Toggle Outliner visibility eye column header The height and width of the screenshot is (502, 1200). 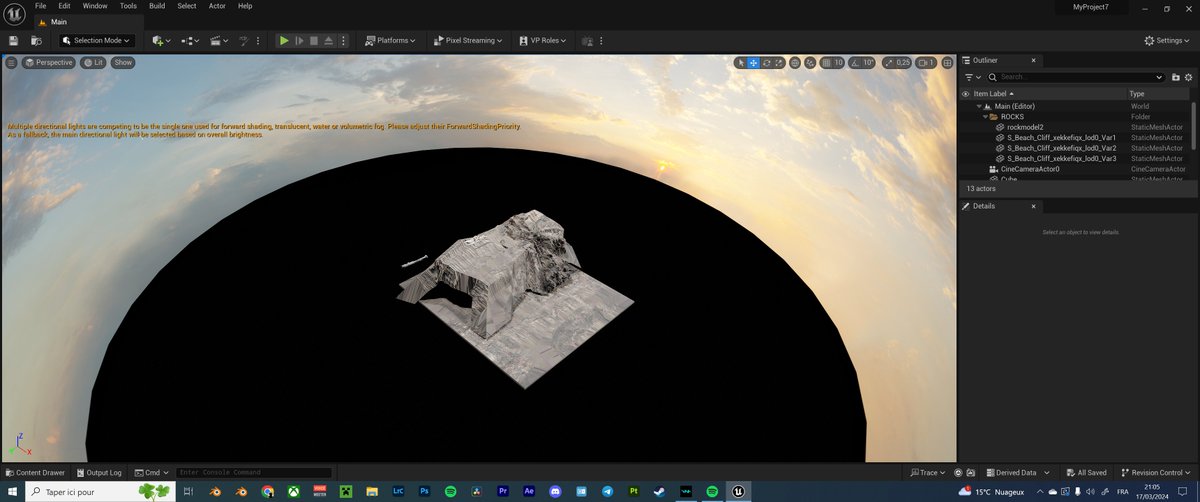[x=965, y=93]
